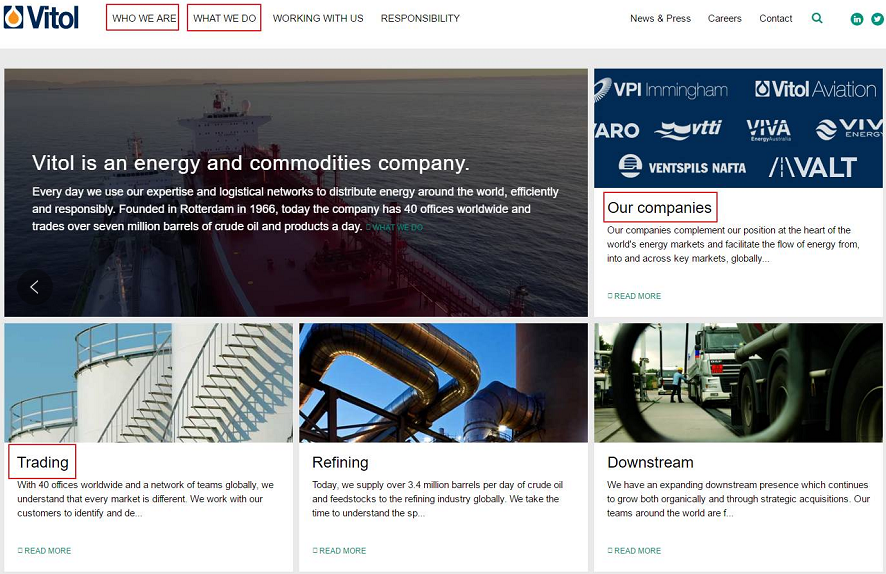Click Downstream description about expanding presence
Screen dimensions: 886x574
(739, 499)
